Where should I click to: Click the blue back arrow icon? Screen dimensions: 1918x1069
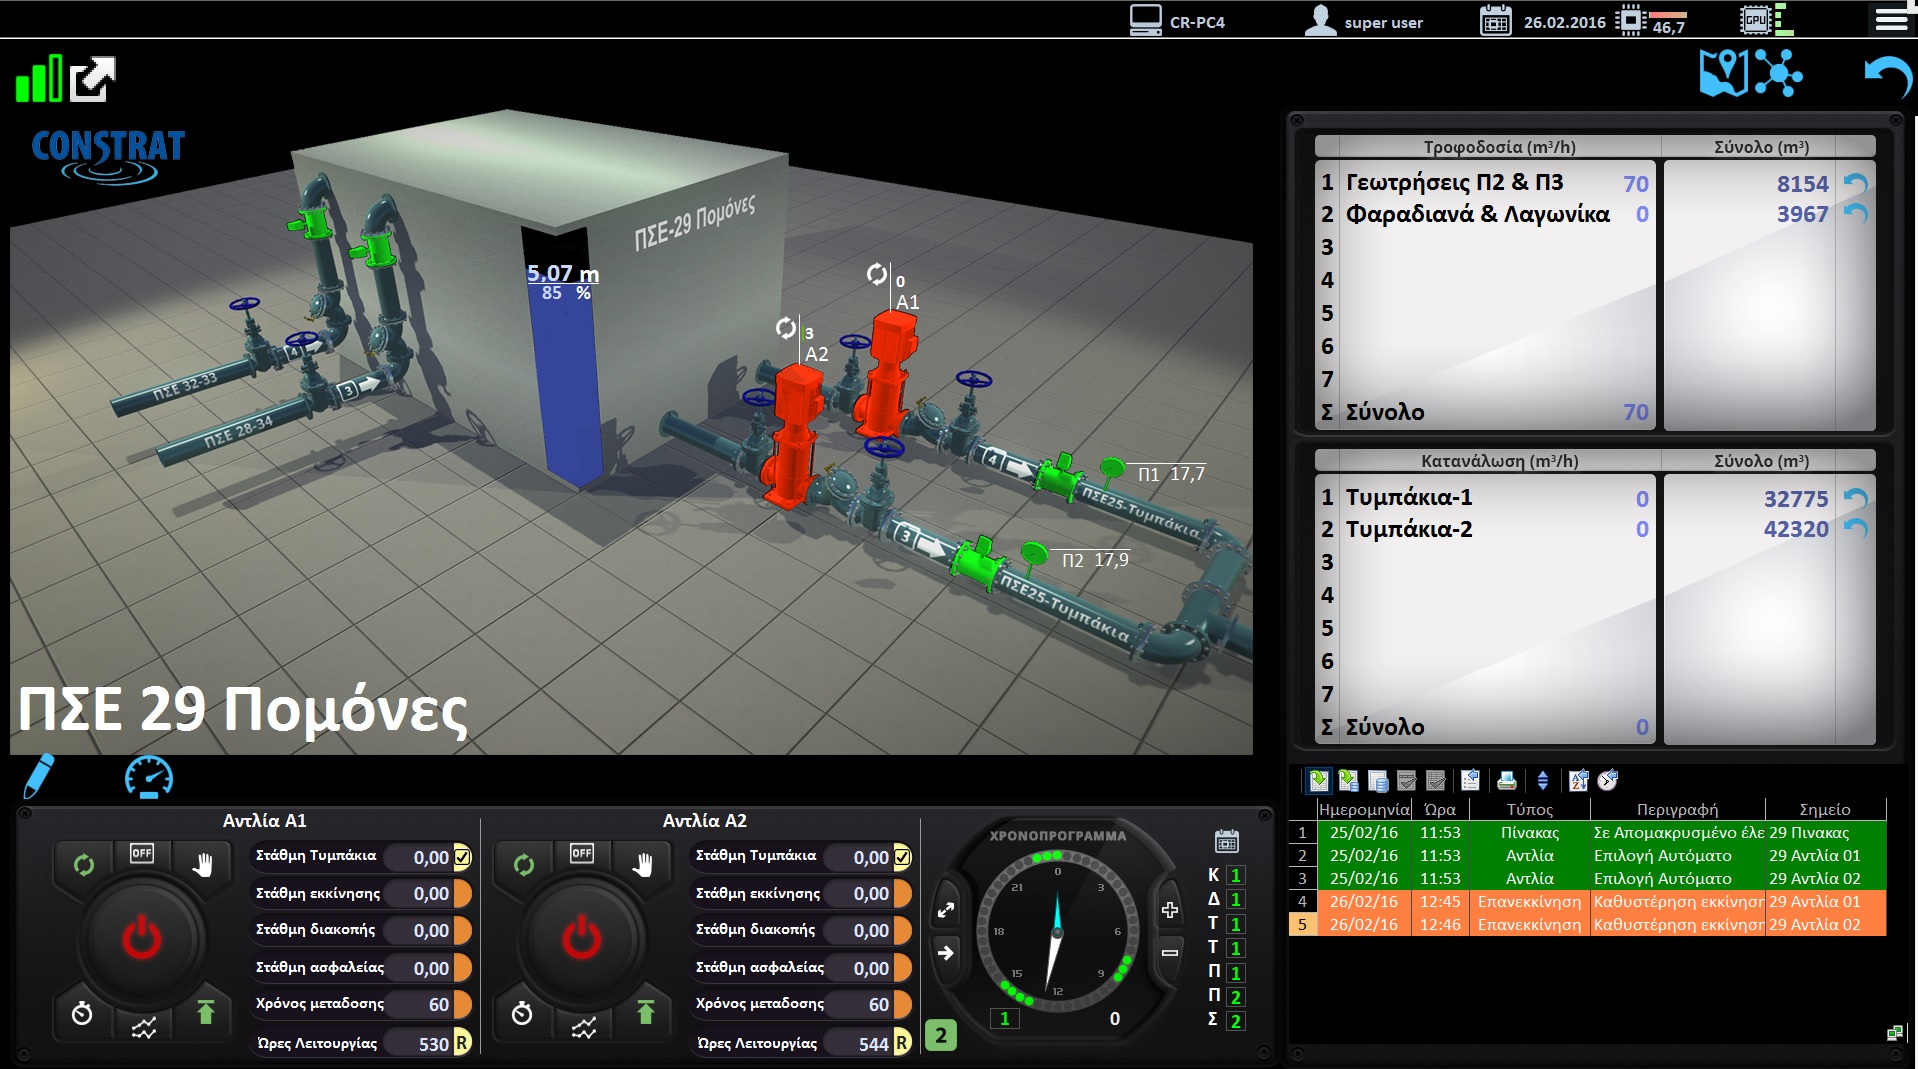pyautogui.click(x=1887, y=77)
